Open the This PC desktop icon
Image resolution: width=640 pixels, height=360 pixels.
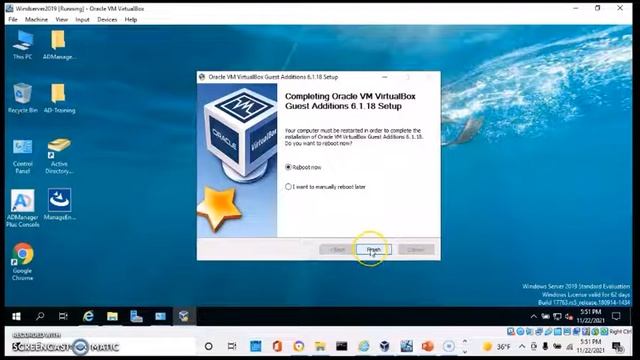pyautogui.click(x=22, y=44)
